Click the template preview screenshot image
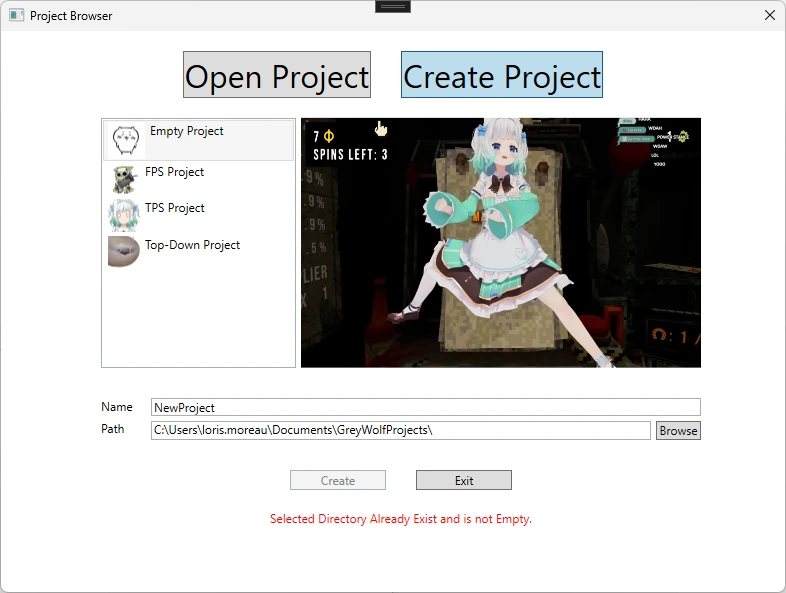The width and height of the screenshot is (786, 593). (501, 243)
